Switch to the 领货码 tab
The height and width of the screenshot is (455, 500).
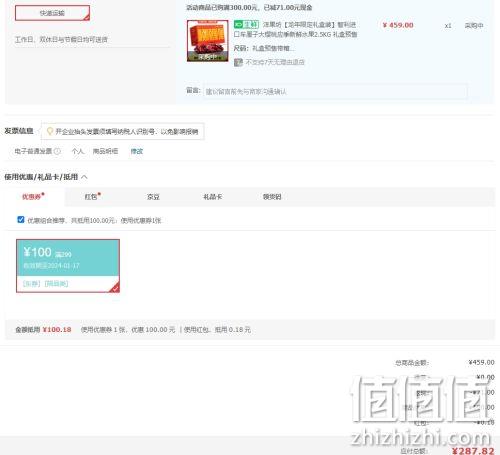tap(272, 197)
